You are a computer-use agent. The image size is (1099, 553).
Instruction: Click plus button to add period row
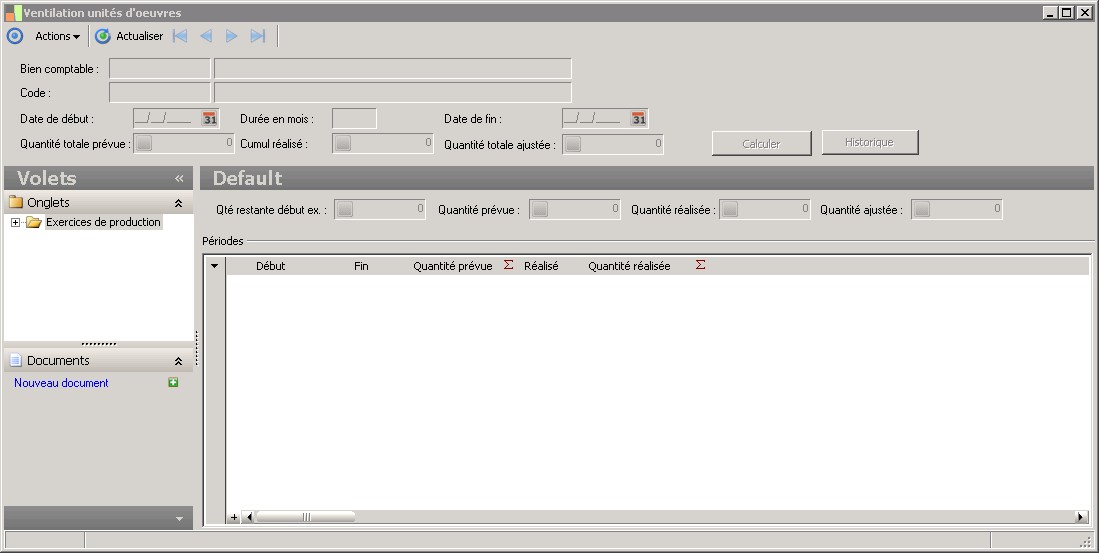[234, 517]
